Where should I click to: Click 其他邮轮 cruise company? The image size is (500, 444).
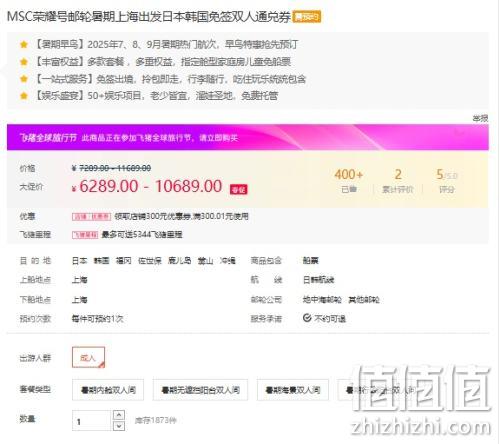click(x=364, y=300)
